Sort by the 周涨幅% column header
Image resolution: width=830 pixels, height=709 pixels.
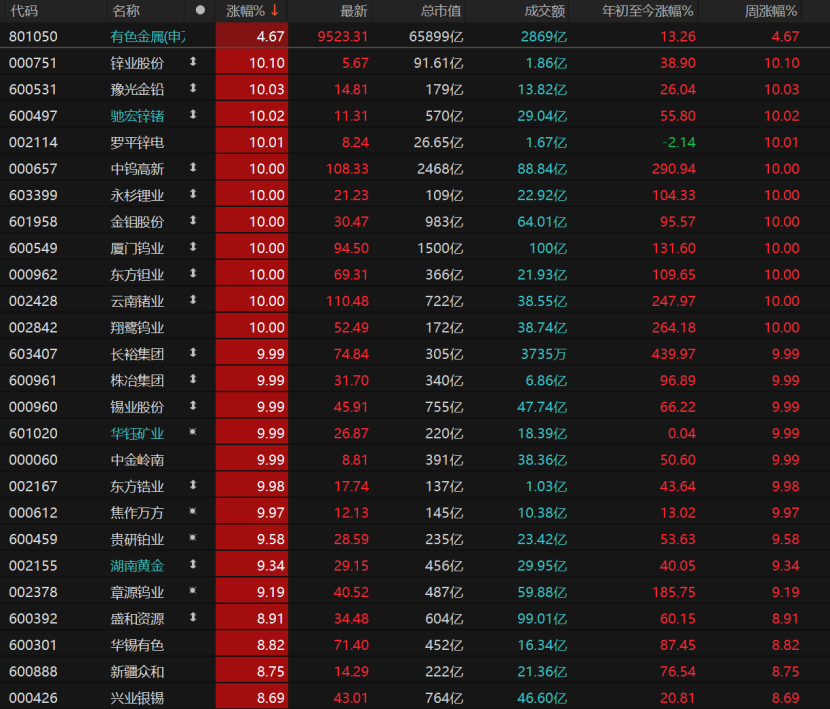[x=771, y=11]
